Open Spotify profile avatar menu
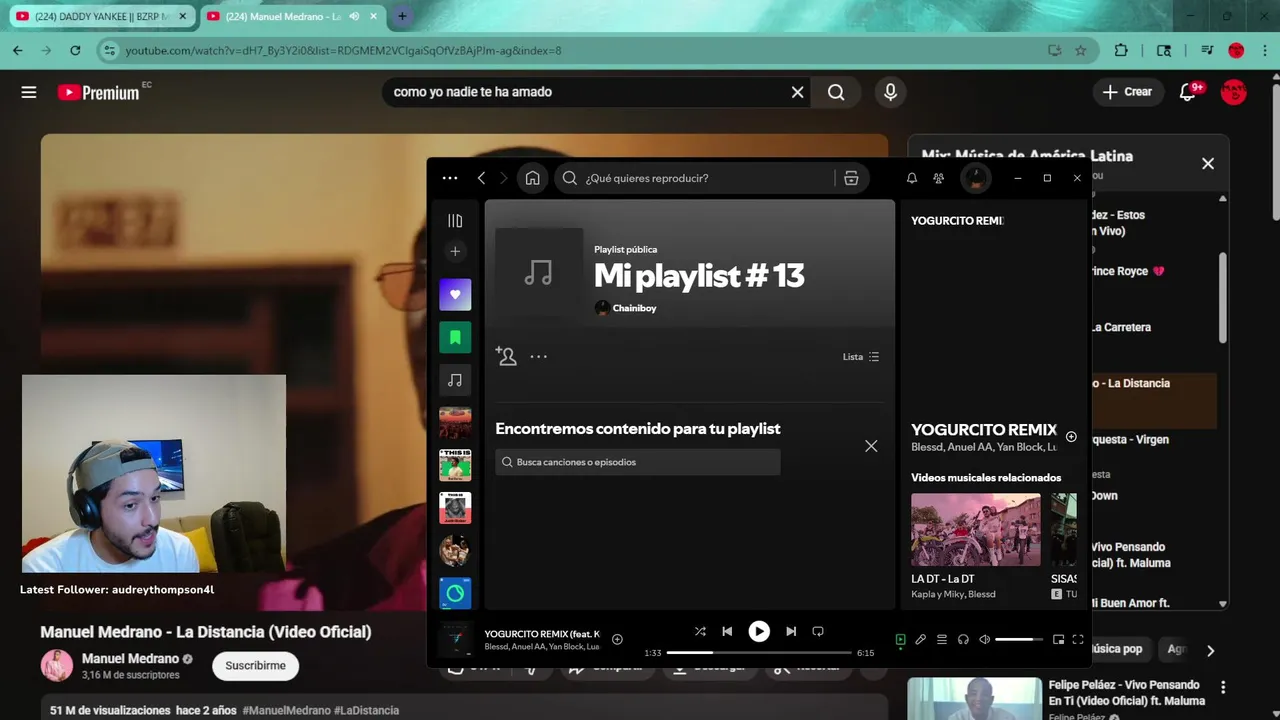The width and height of the screenshot is (1280, 720). click(976, 178)
